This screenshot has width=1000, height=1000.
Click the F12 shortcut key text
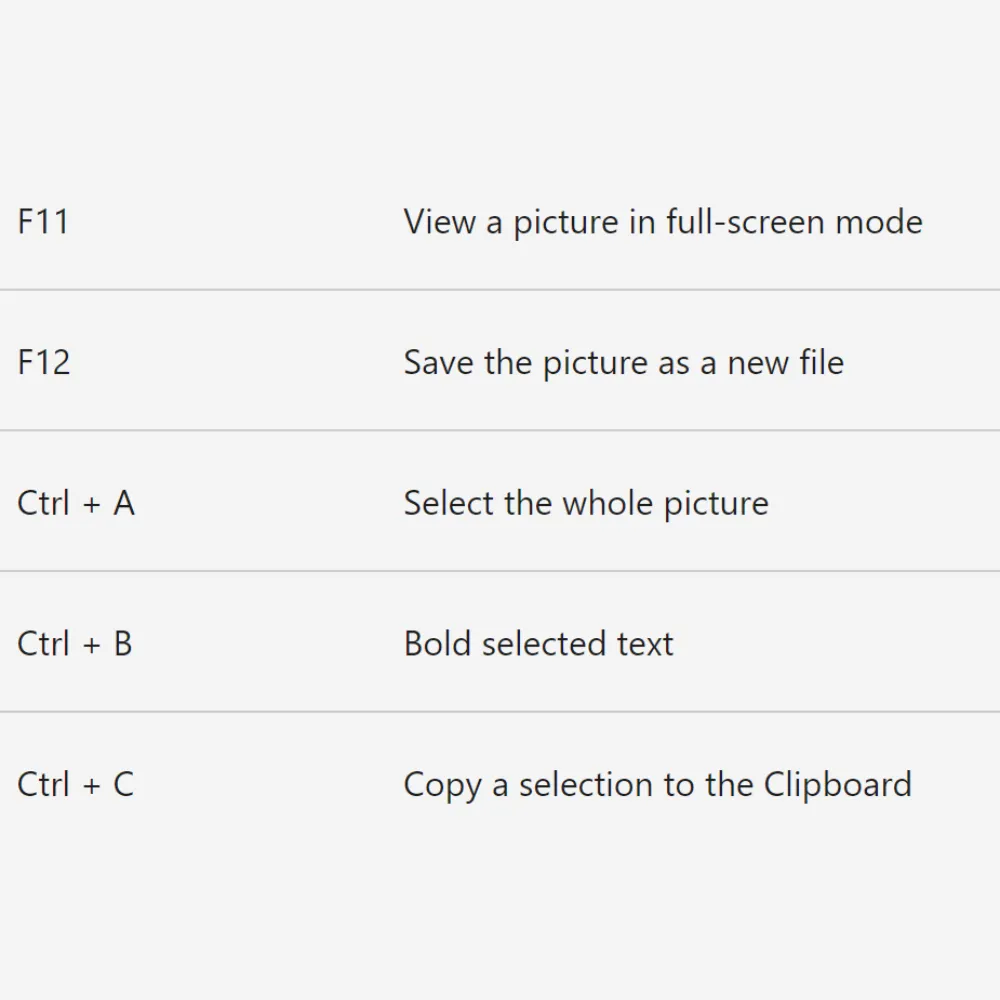click(44, 362)
